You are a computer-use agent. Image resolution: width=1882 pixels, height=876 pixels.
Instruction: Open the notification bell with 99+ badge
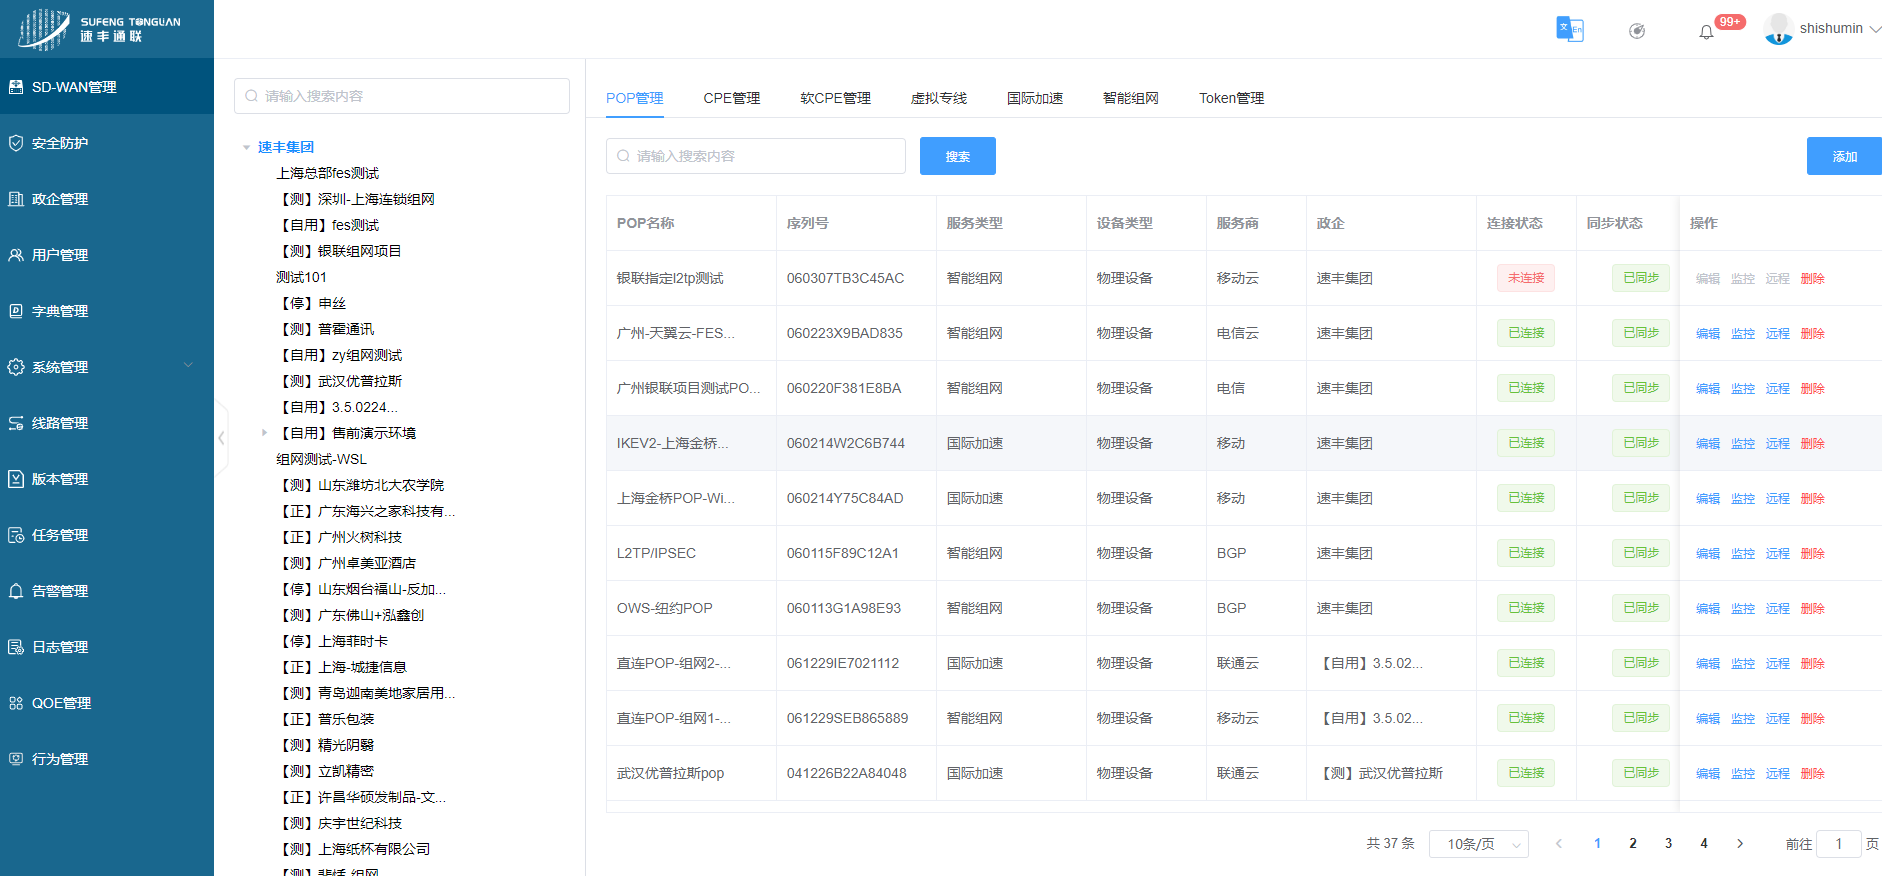coord(1707,32)
